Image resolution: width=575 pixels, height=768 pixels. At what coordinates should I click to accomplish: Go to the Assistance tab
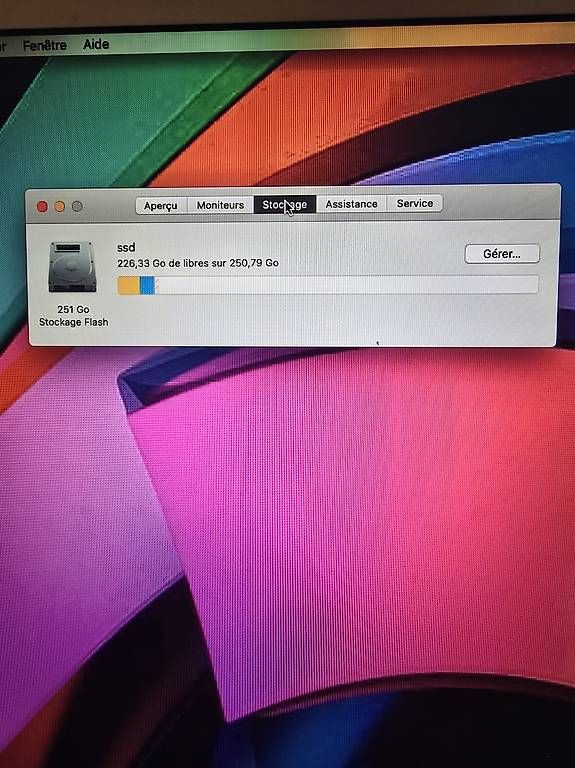(351, 204)
